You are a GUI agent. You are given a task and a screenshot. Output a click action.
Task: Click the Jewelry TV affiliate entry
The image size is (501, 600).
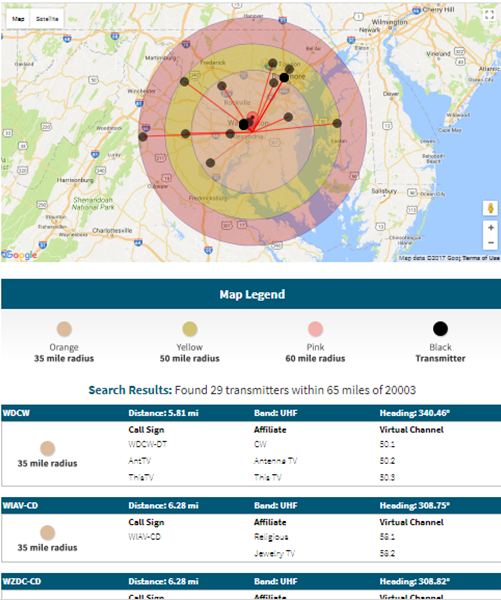(274, 553)
